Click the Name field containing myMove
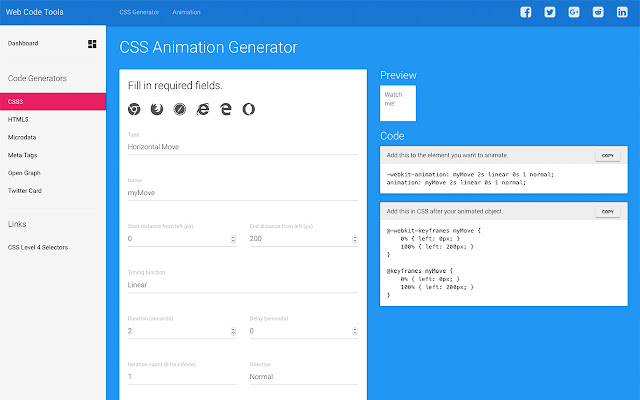Viewport: 640px width, 400px height. (243, 193)
